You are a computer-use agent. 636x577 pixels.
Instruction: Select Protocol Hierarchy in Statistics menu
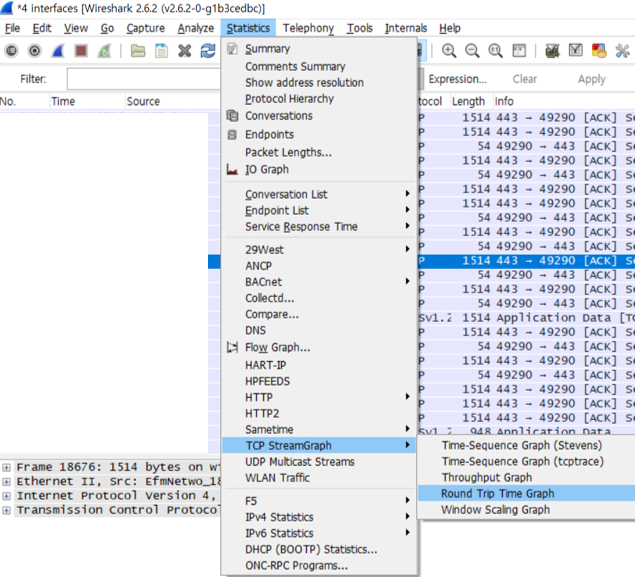(x=289, y=99)
